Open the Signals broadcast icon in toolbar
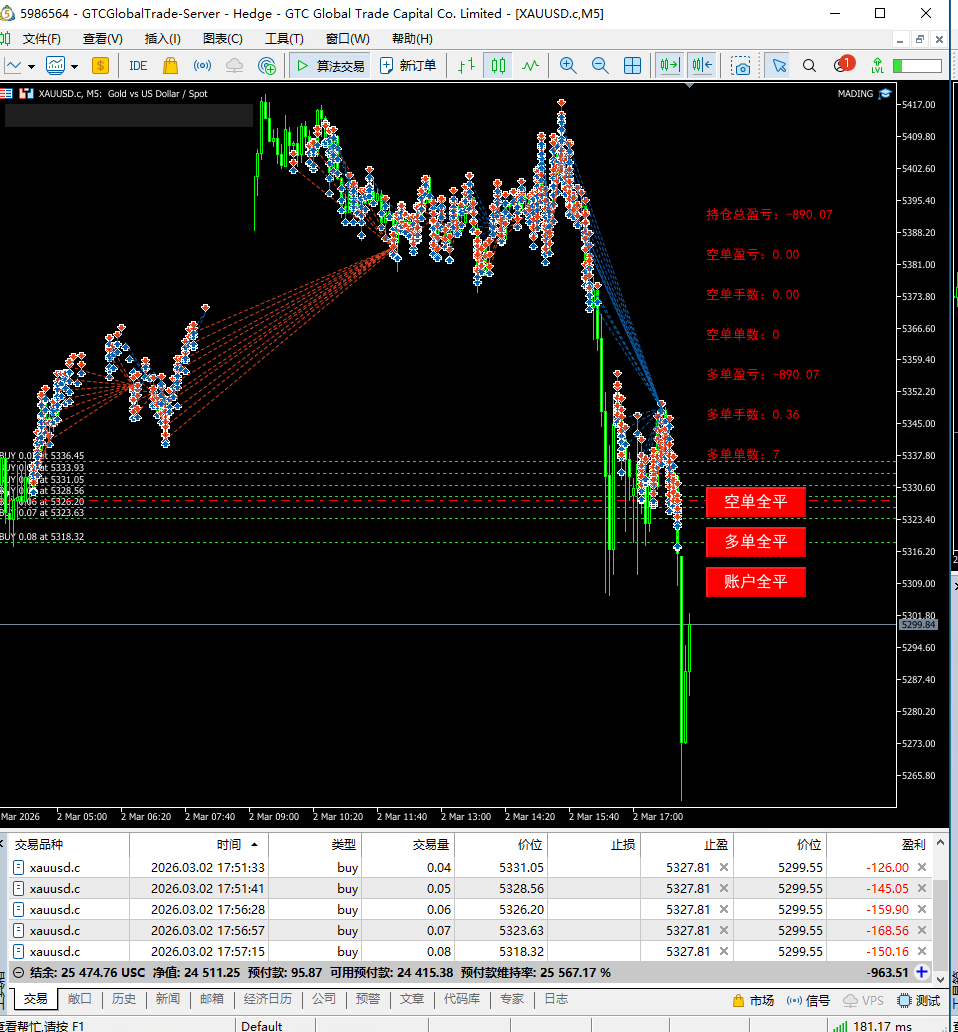 tap(203, 66)
